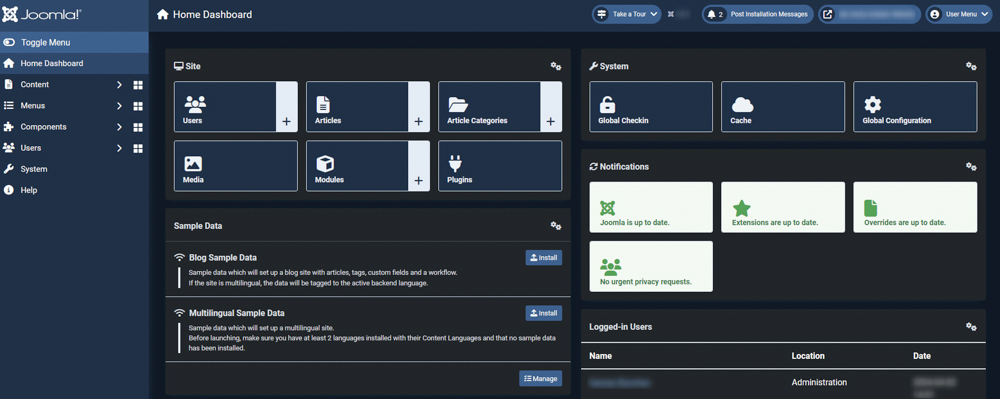Add a new user with plus button
This screenshot has width=1000, height=399.
click(286, 106)
